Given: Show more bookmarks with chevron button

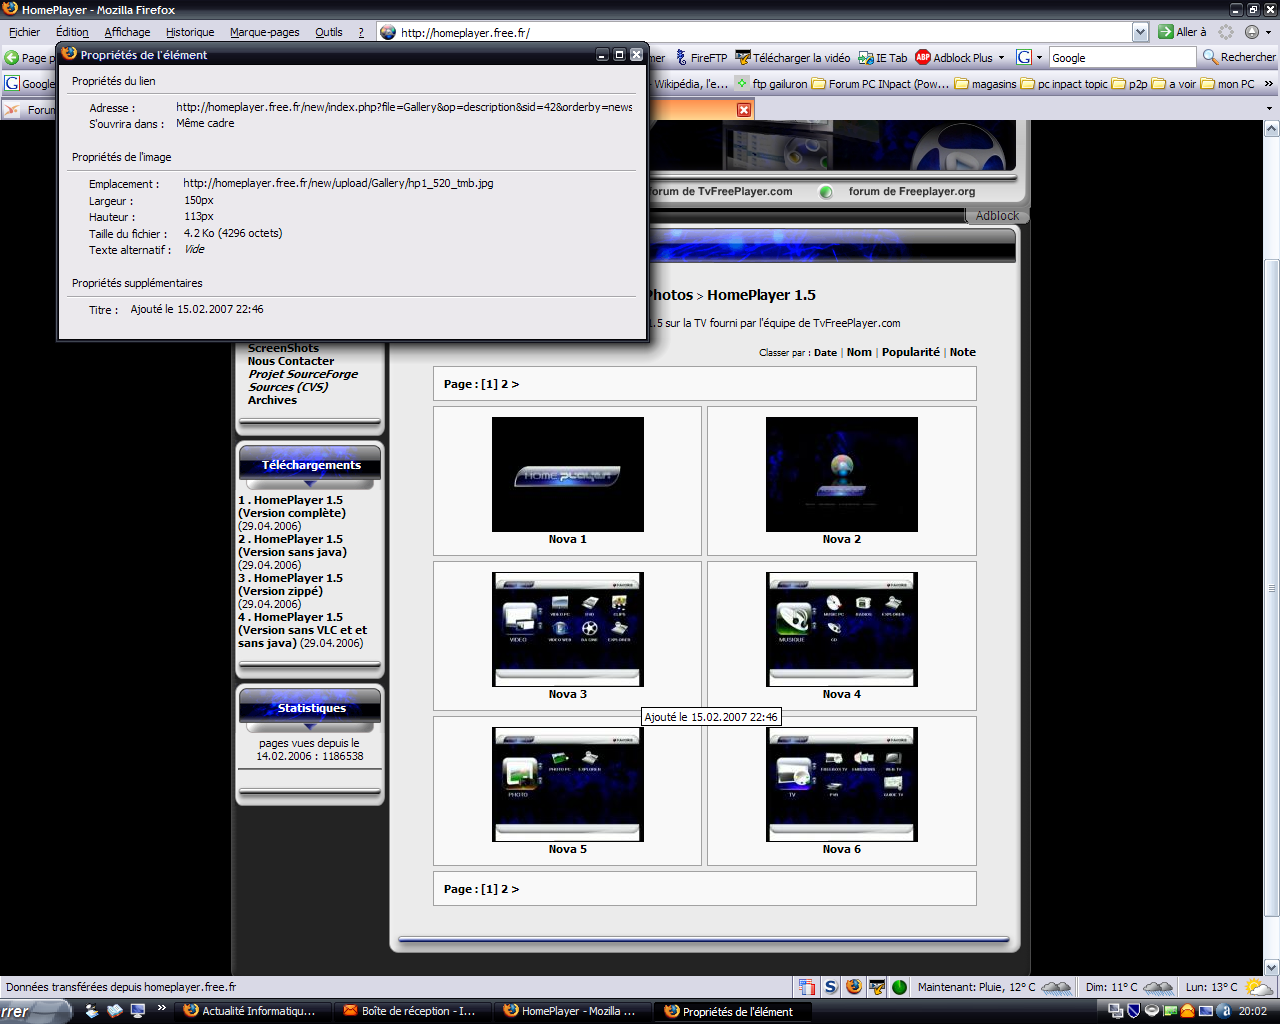Looking at the screenshot, I should coord(1268,84).
